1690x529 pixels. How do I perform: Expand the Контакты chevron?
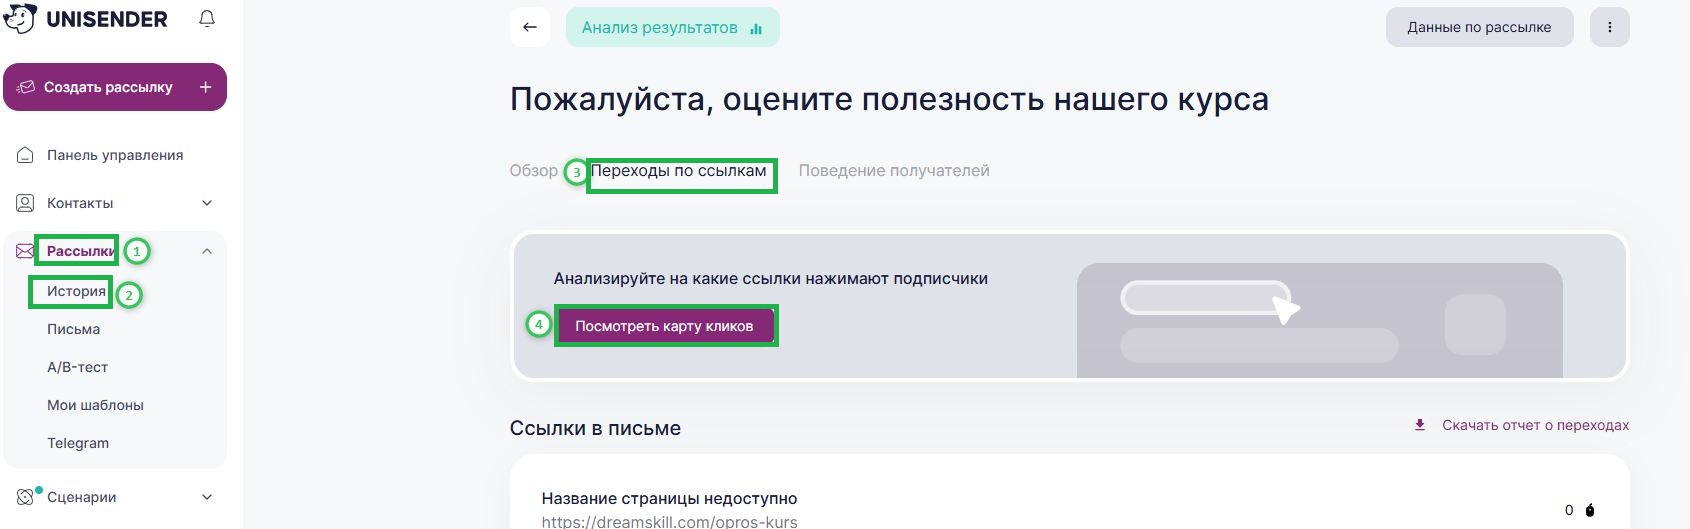click(207, 203)
